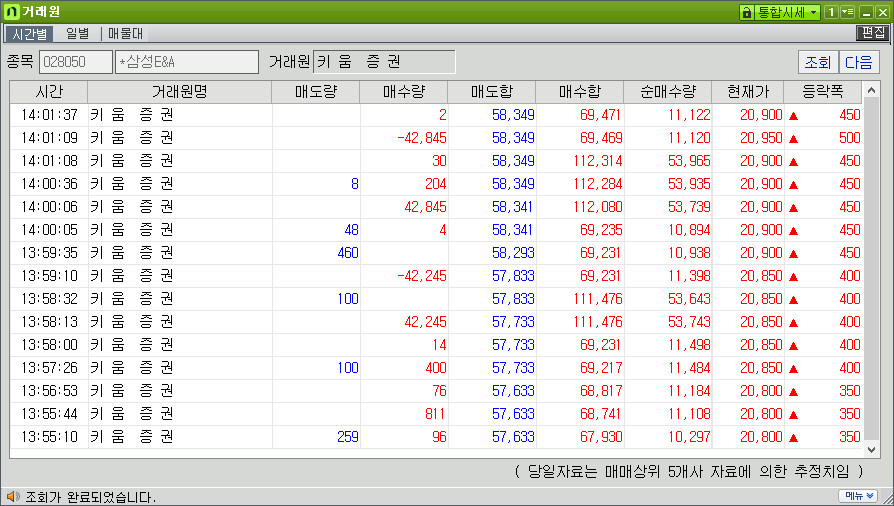Click the 매도량 column header

[x=316, y=92]
